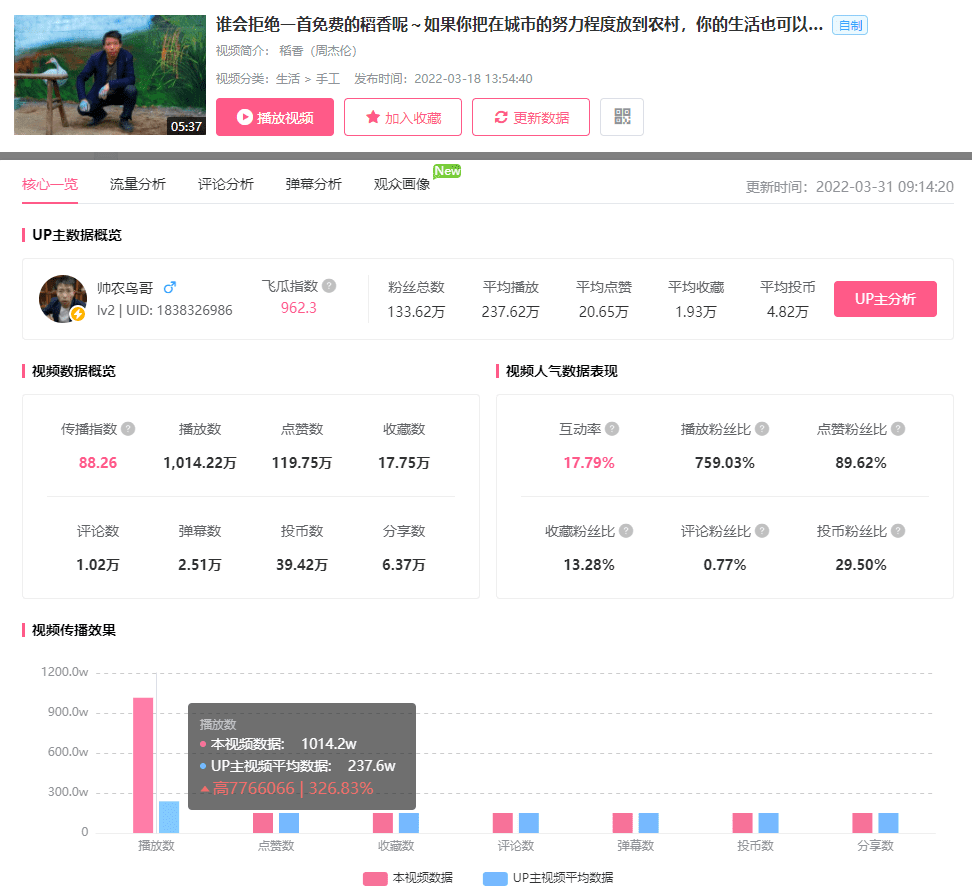The image size is (972, 894).
Task: Click the blue 分享数 bar in chart
Action: pos(888,823)
